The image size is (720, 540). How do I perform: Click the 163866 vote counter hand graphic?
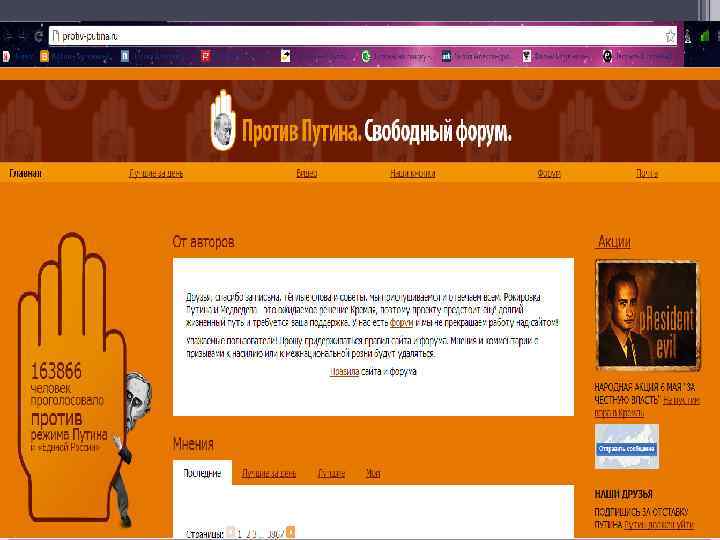click(71, 377)
